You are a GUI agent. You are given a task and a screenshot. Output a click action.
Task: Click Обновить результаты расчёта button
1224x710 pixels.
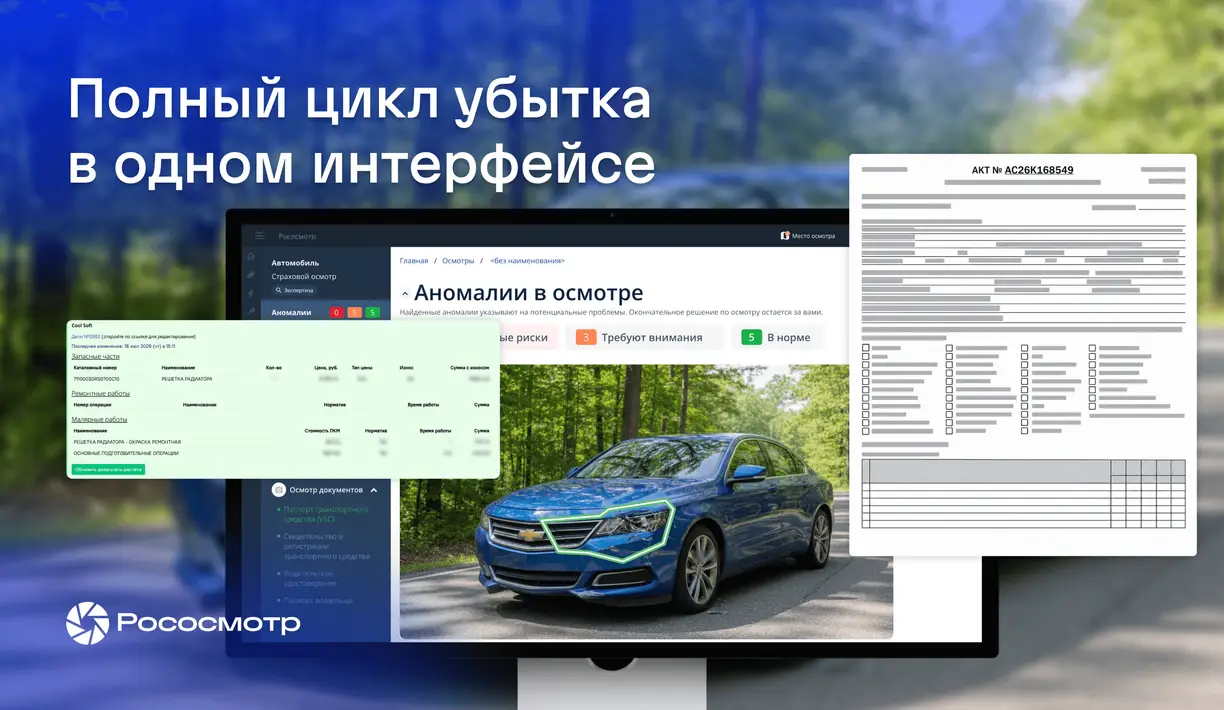point(108,469)
